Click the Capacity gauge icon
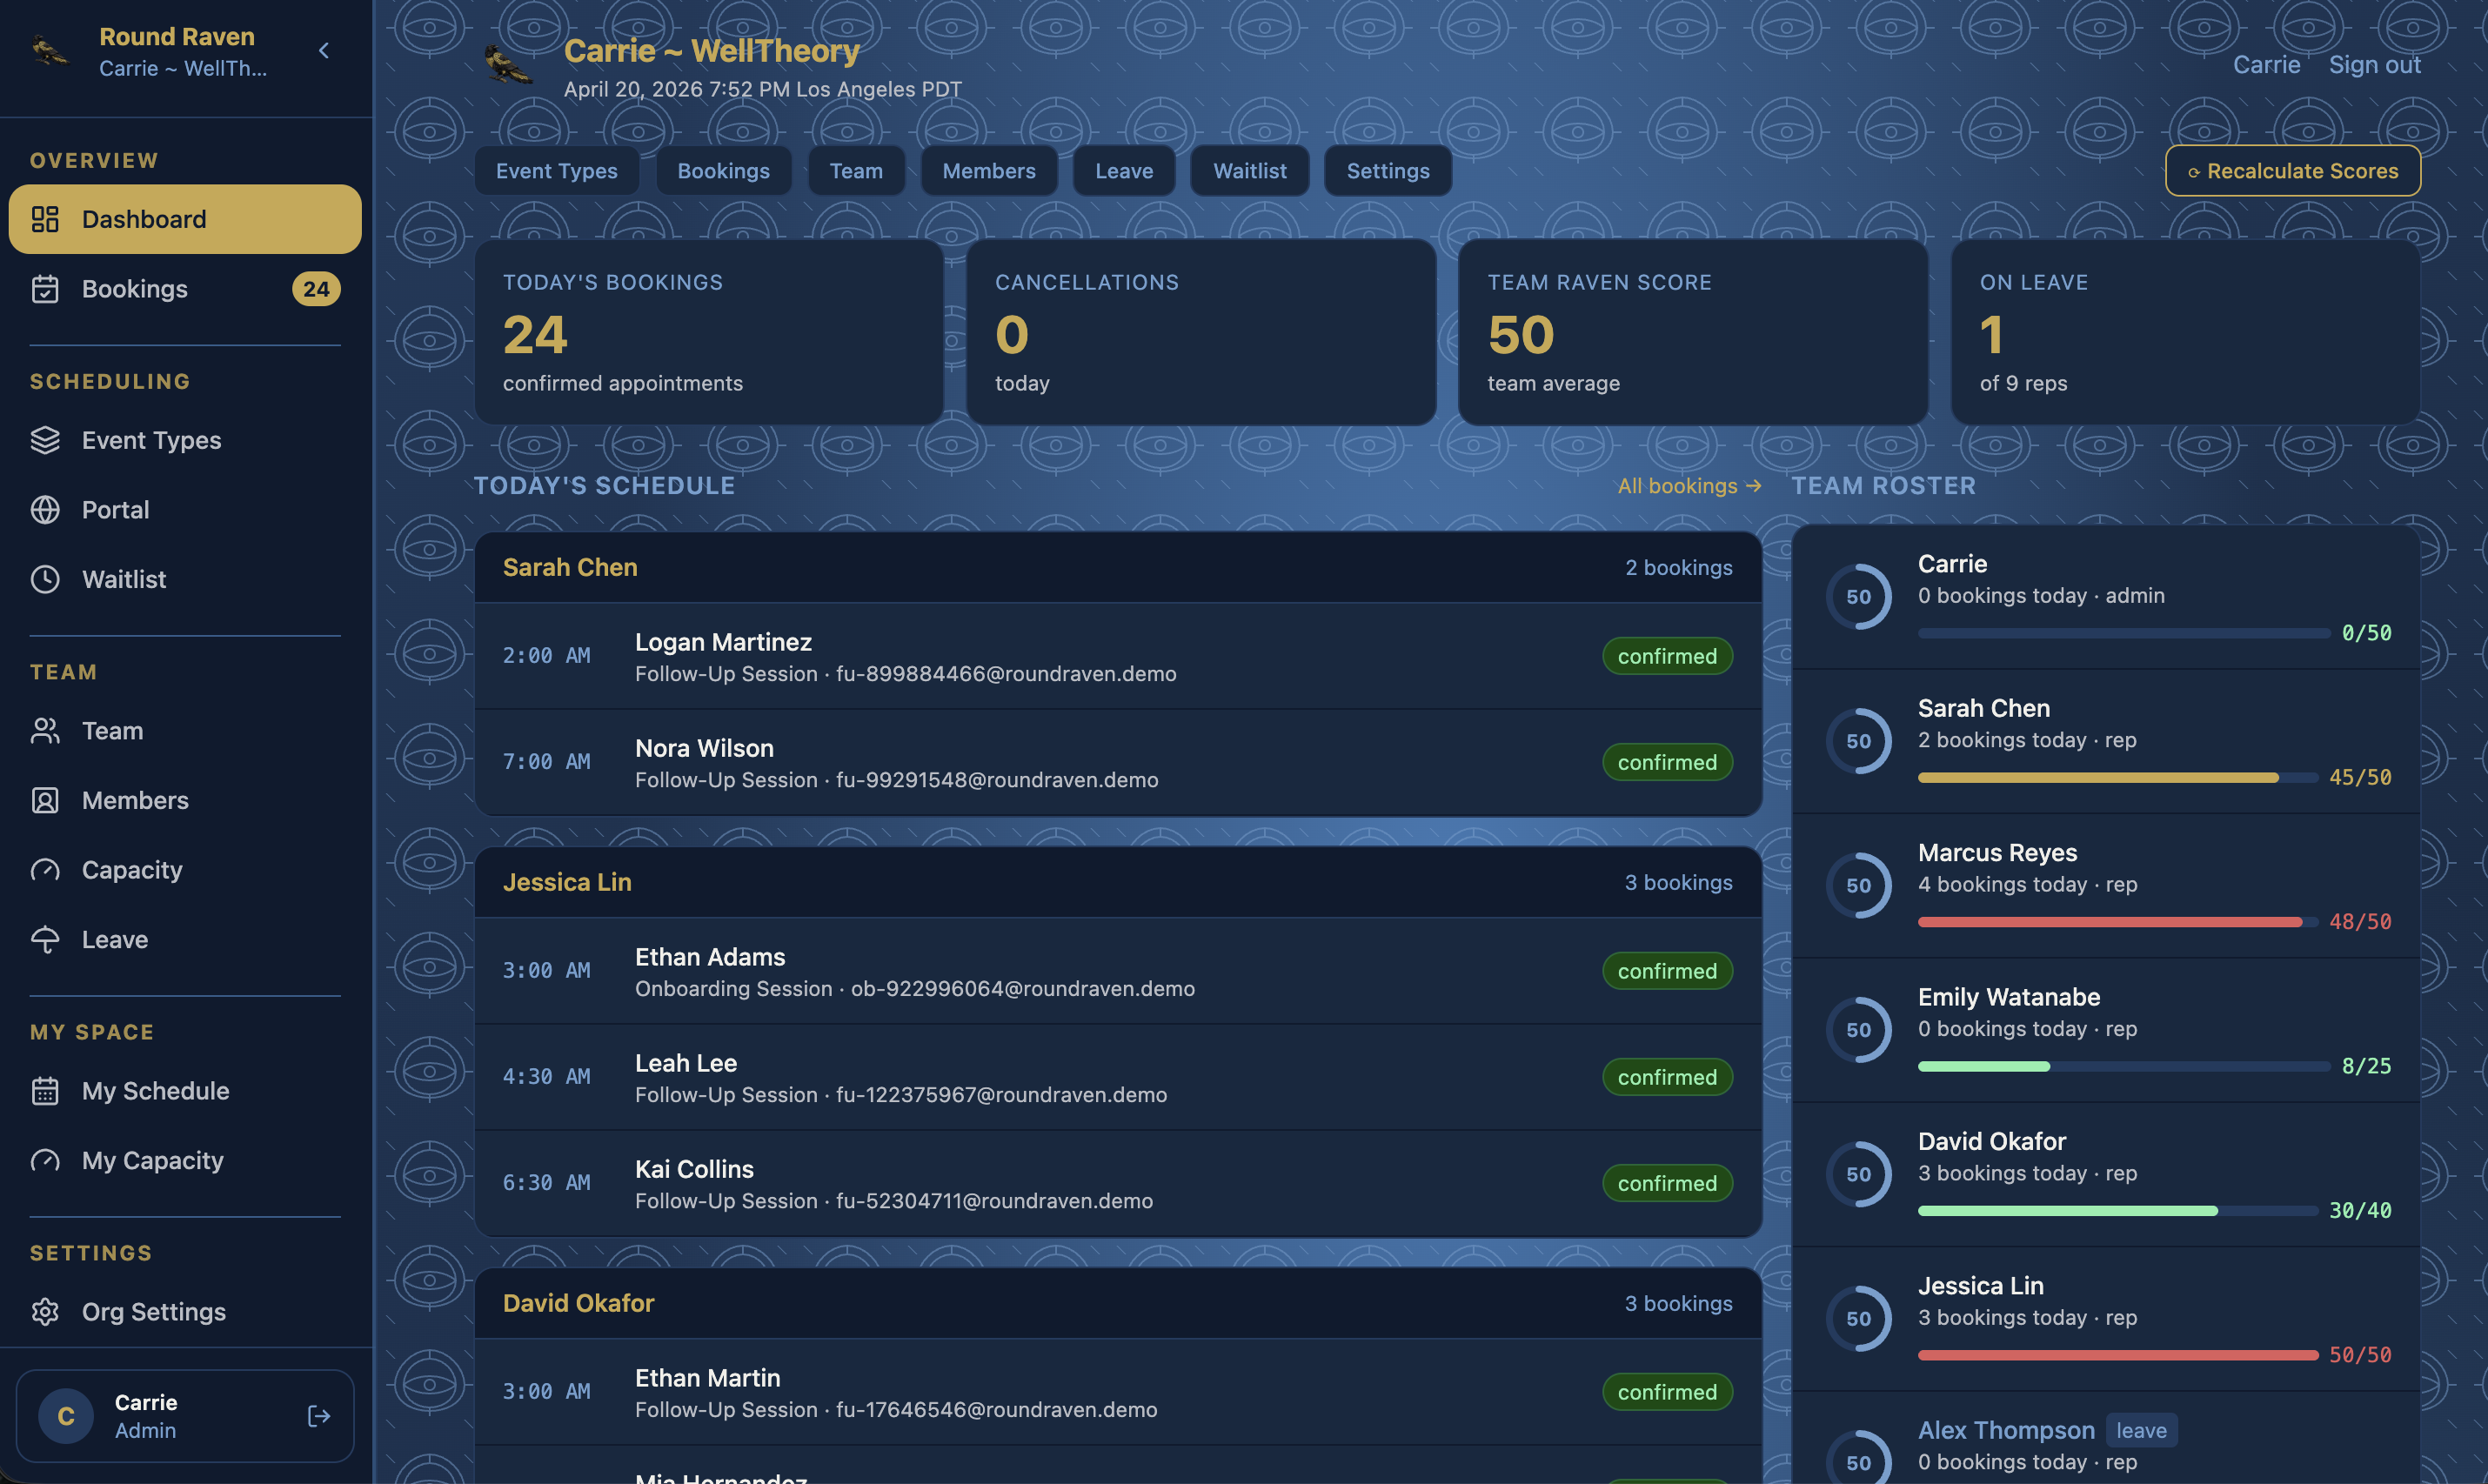The width and height of the screenshot is (2488, 1484). tap(45, 870)
